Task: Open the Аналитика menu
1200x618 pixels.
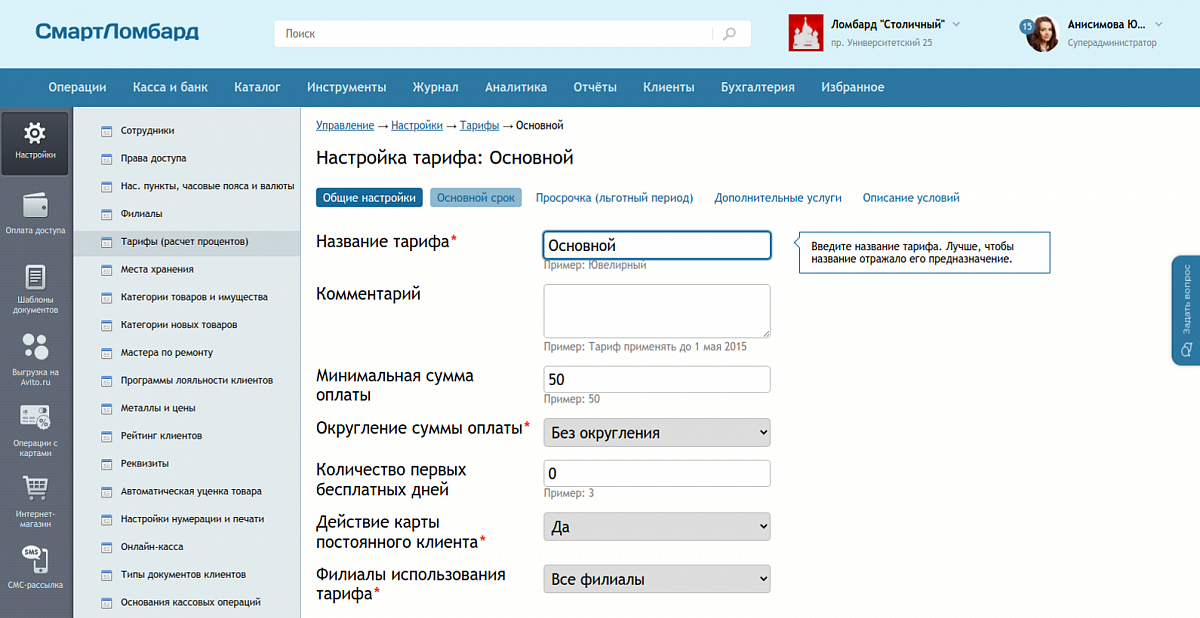Action: point(516,87)
